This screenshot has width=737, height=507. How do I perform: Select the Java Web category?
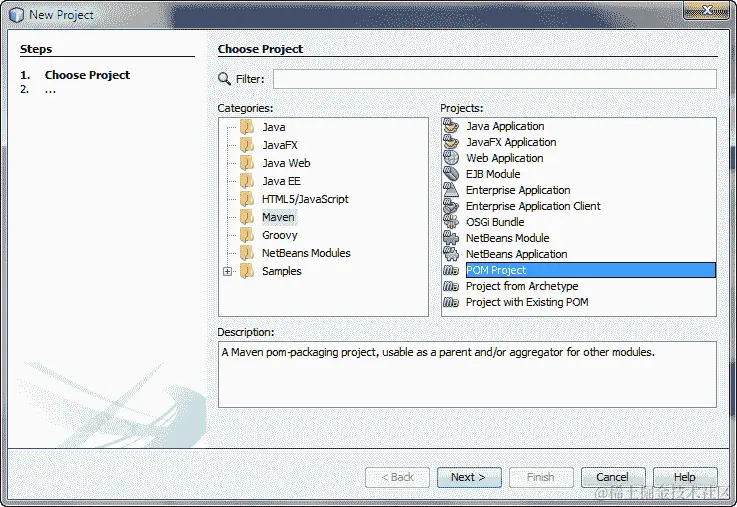tap(286, 163)
